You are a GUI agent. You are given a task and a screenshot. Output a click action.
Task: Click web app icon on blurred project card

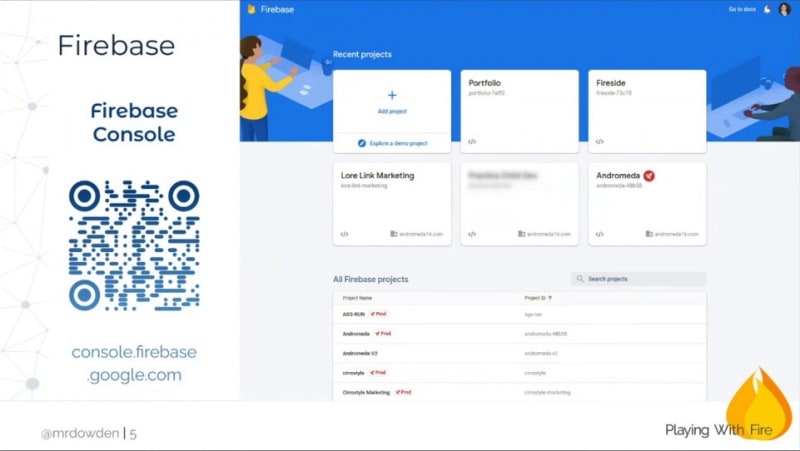click(x=472, y=234)
